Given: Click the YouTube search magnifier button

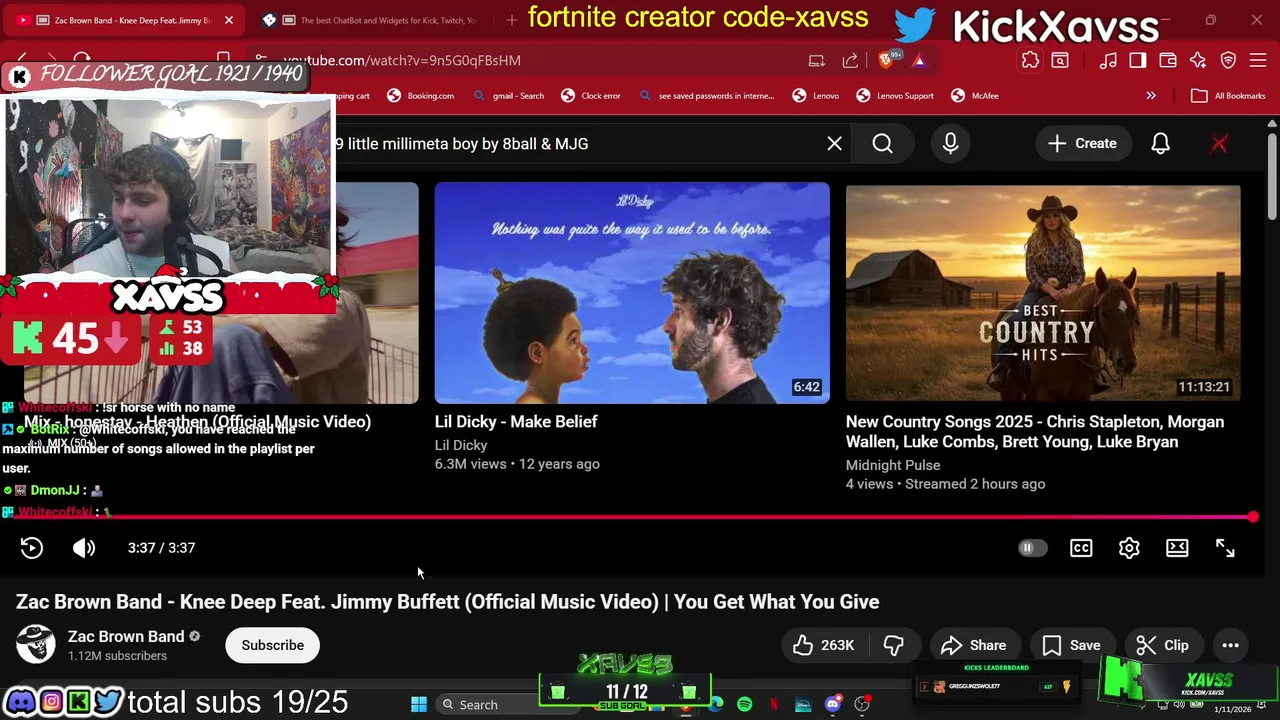Looking at the screenshot, I should [x=882, y=143].
